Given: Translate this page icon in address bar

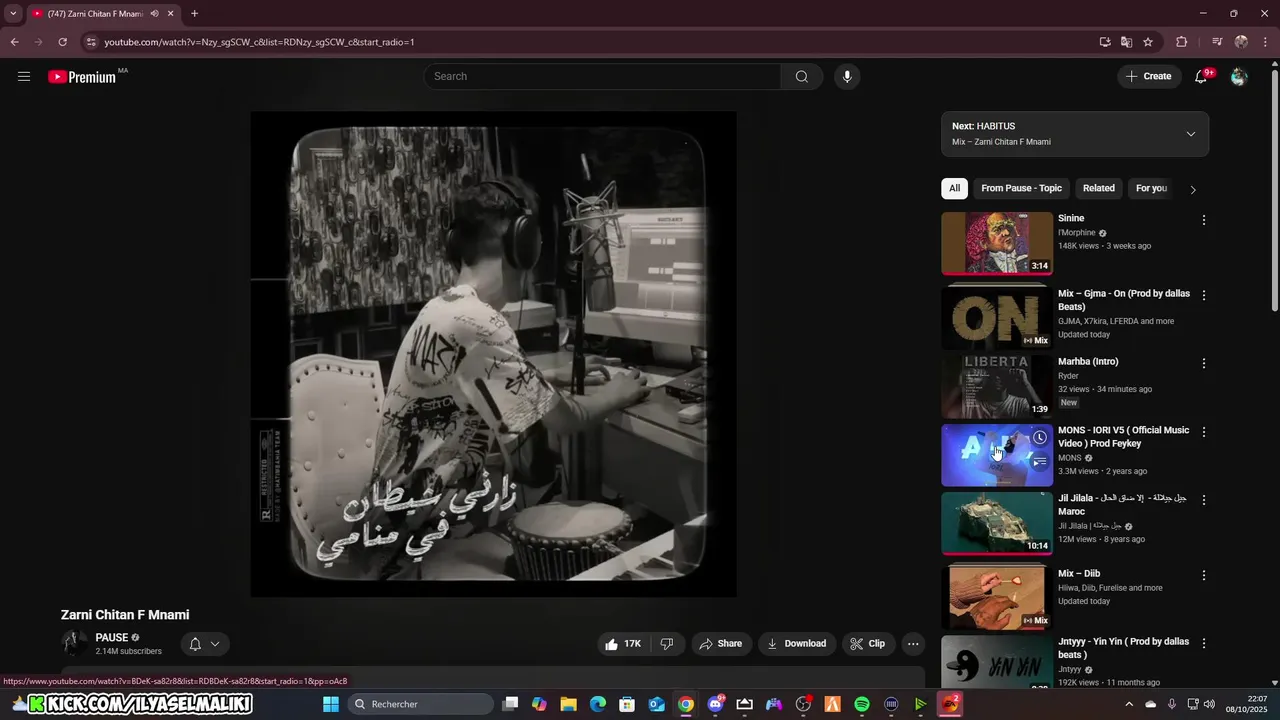Looking at the screenshot, I should click(x=1127, y=42).
